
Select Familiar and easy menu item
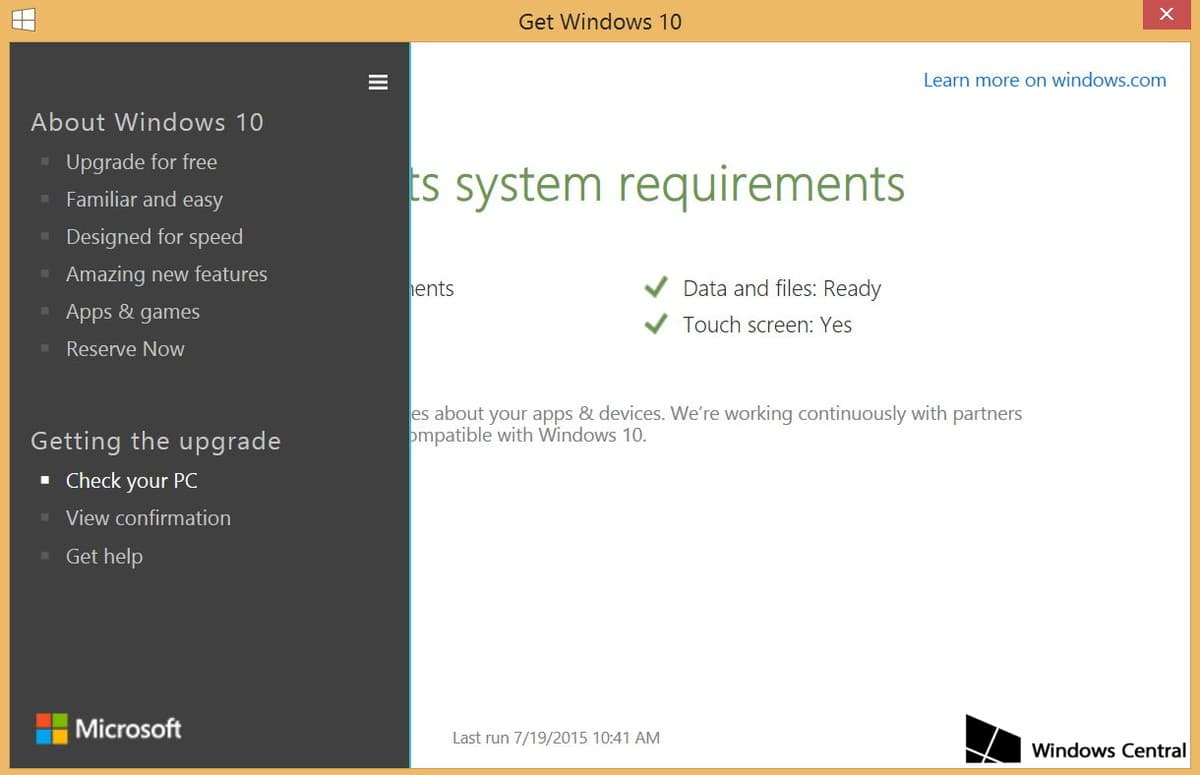(144, 200)
